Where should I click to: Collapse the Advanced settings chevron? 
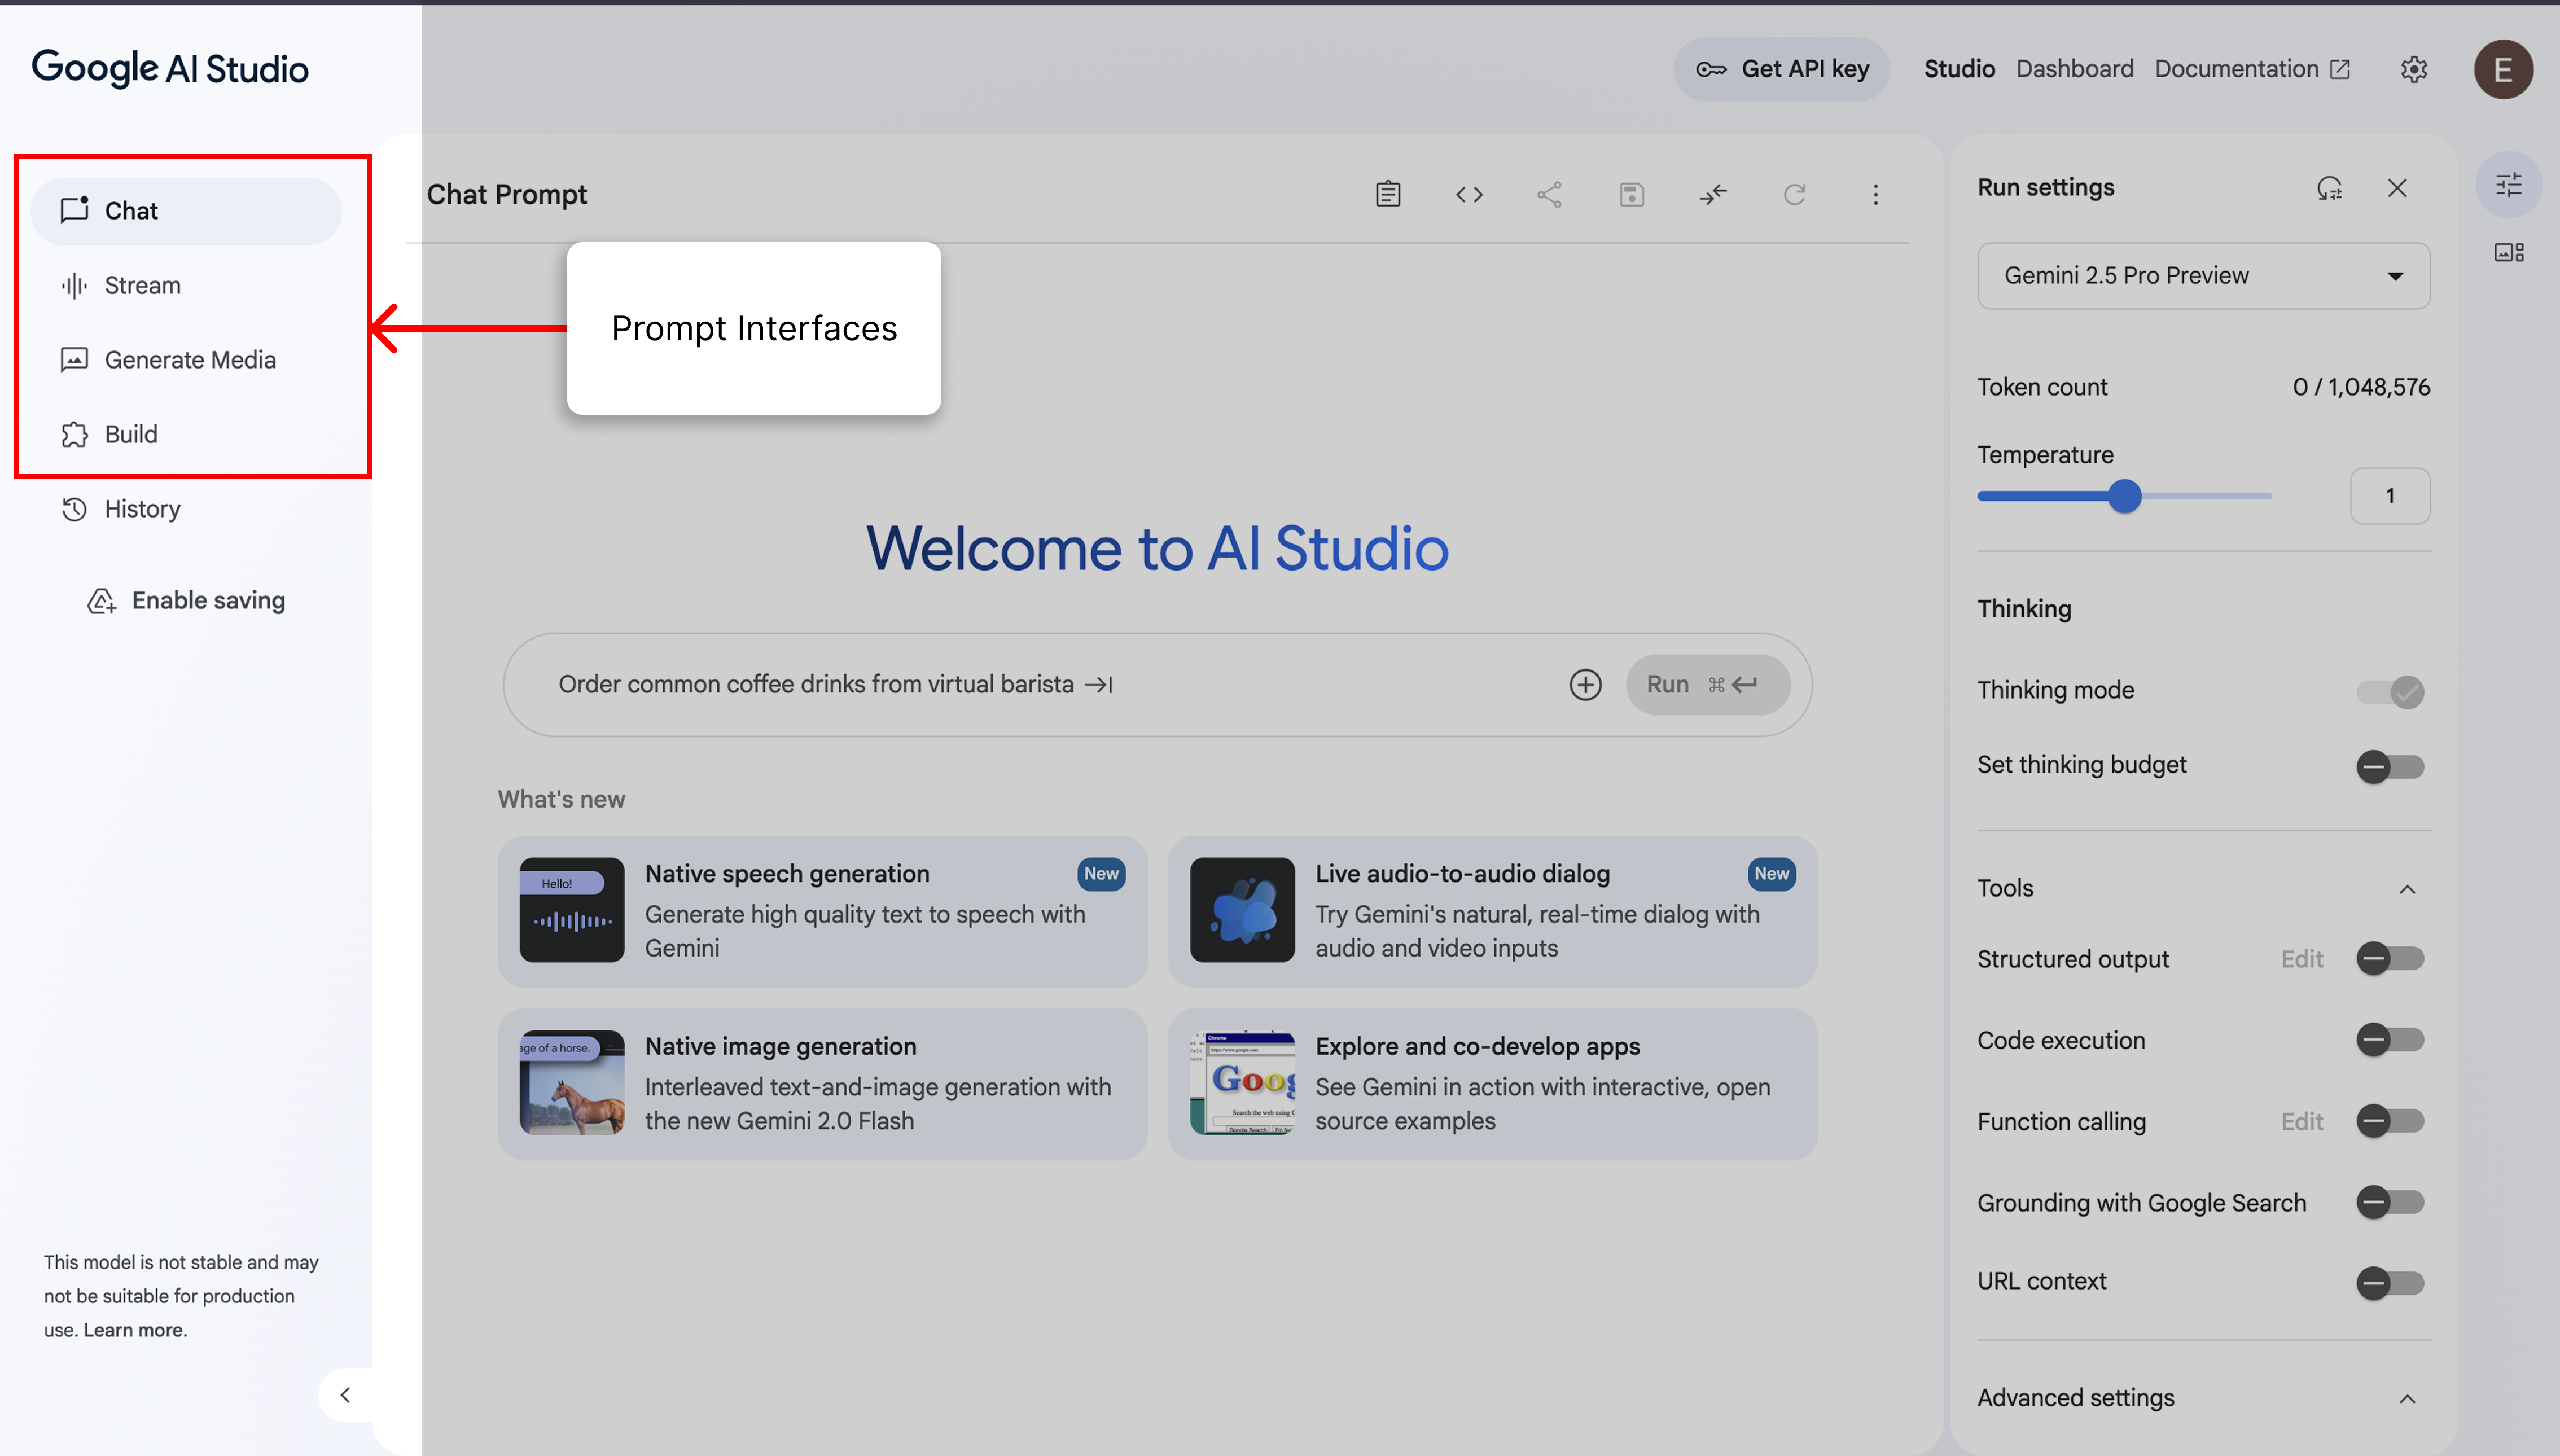click(2407, 1398)
